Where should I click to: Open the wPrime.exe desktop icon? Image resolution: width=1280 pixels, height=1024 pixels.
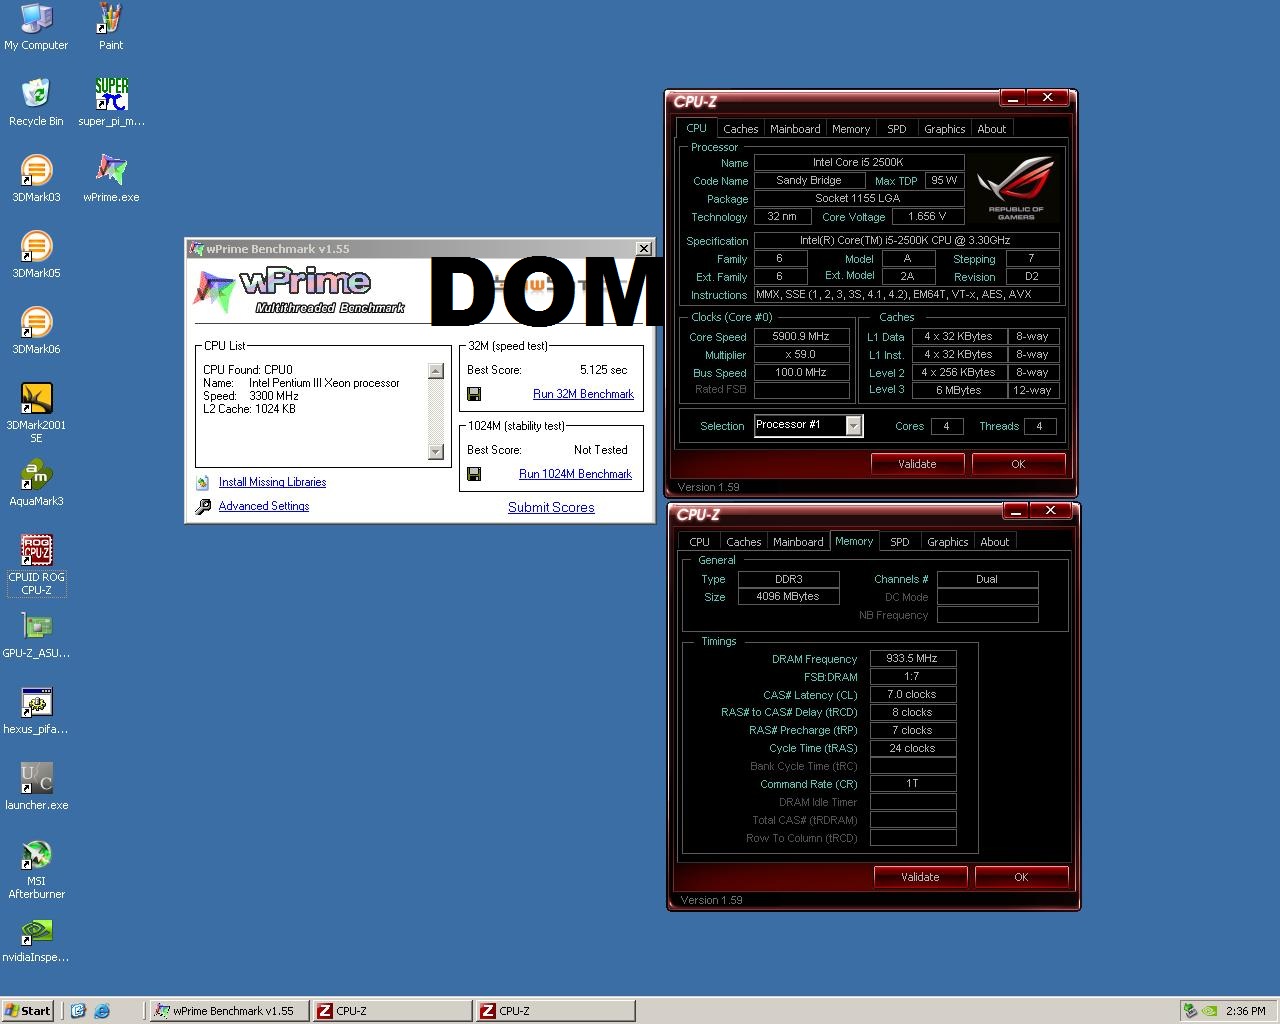(111, 171)
